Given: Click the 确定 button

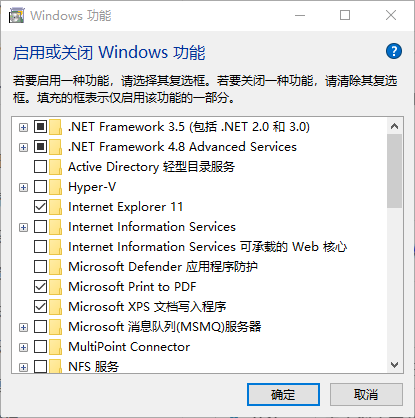Looking at the screenshot, I should (283, 395).
